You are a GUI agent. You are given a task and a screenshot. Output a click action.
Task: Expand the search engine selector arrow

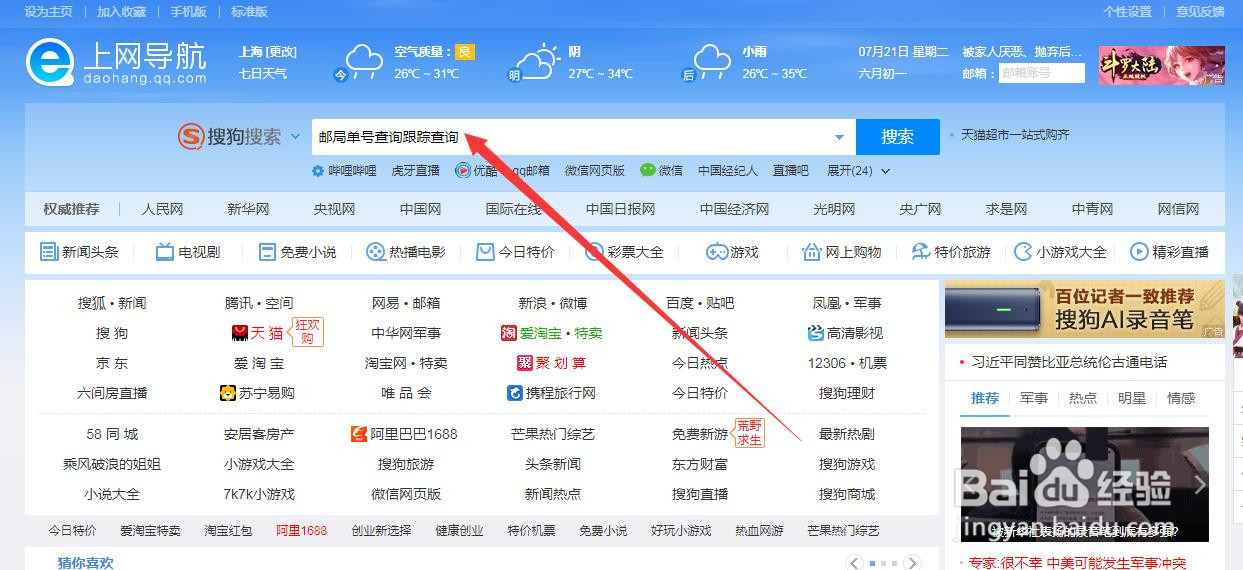295,137
